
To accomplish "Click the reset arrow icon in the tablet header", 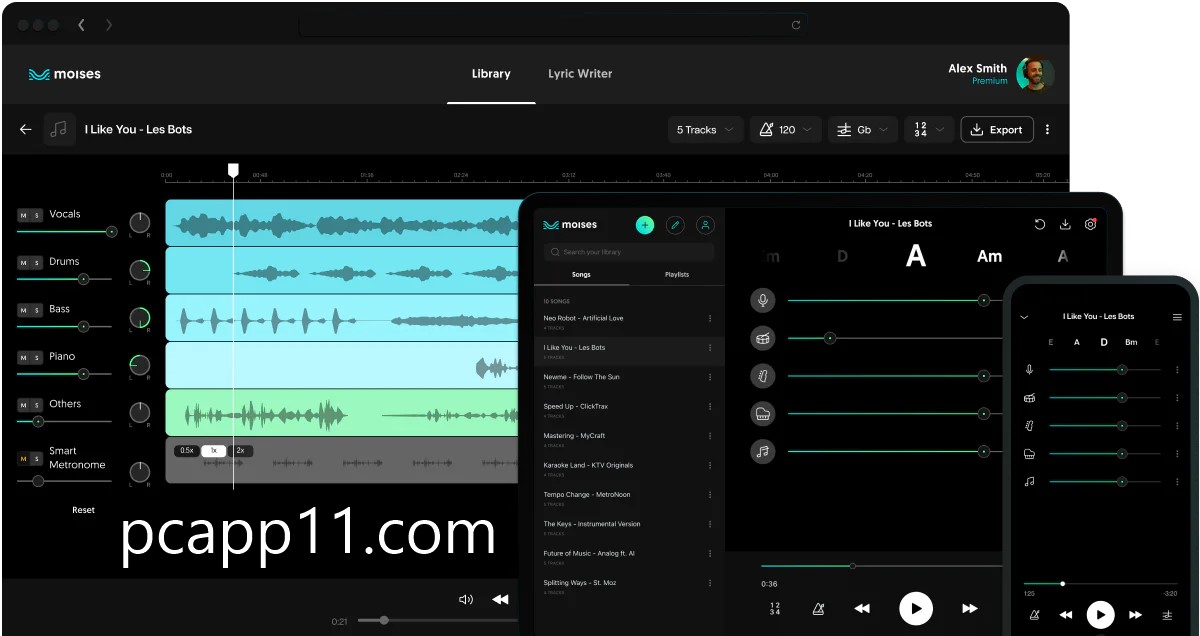I will 1040,224.
